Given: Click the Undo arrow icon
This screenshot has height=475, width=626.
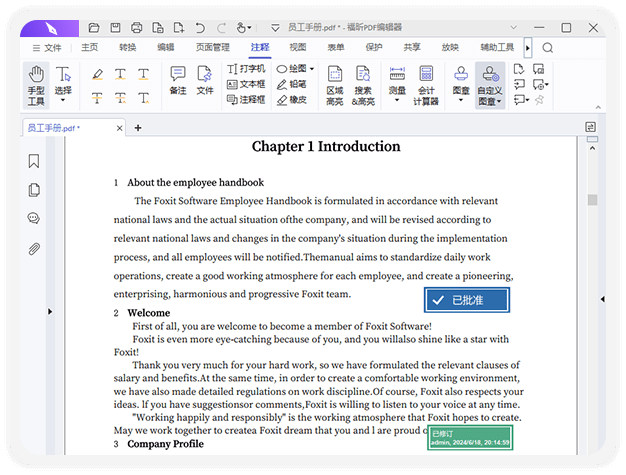Looking at the screenshot, I should [x=200, y=28].
